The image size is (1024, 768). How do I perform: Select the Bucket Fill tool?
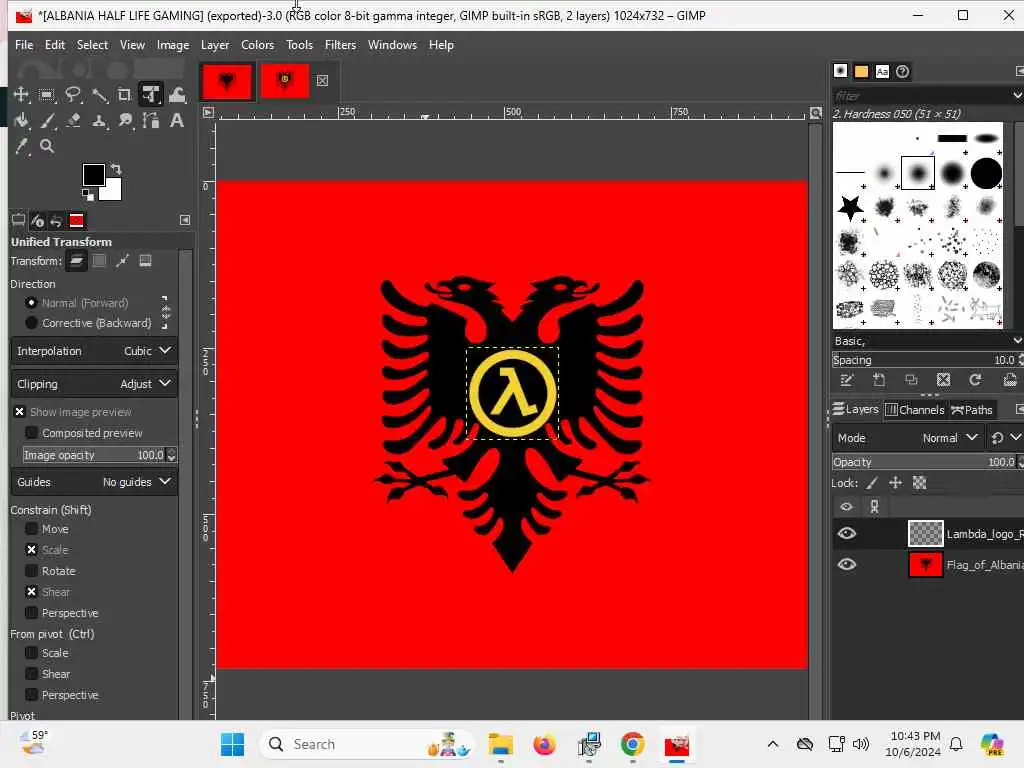pyautogui.click(x=21, y=120)
